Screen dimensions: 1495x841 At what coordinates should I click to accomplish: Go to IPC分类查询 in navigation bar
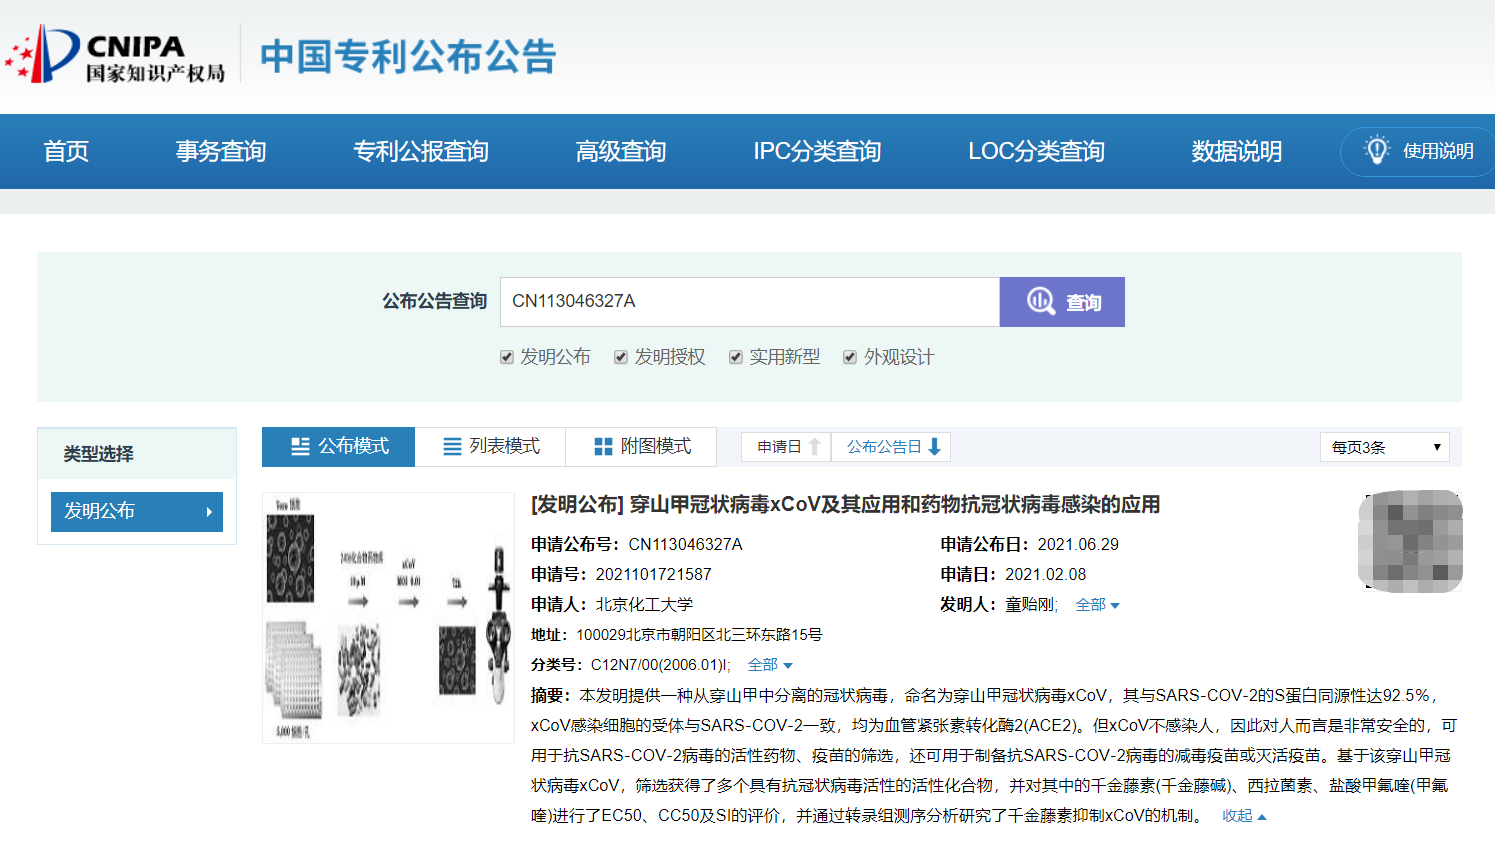click(x=816, y=151)
